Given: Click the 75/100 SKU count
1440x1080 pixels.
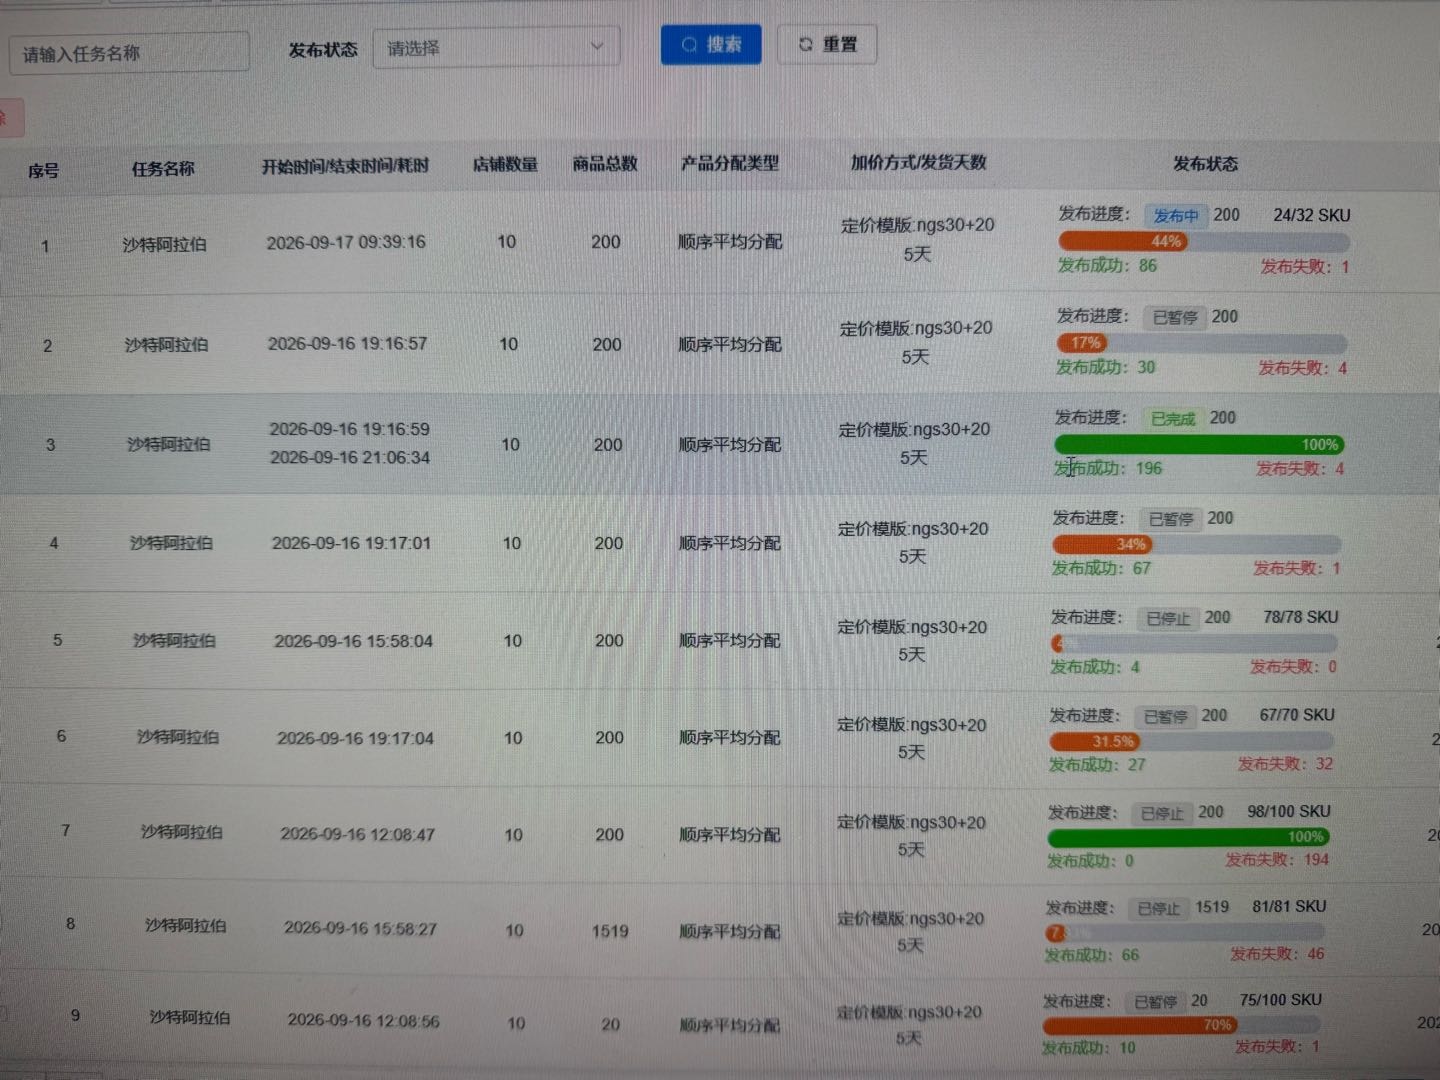Looking at the screenshot, I should [1281, 1000].
